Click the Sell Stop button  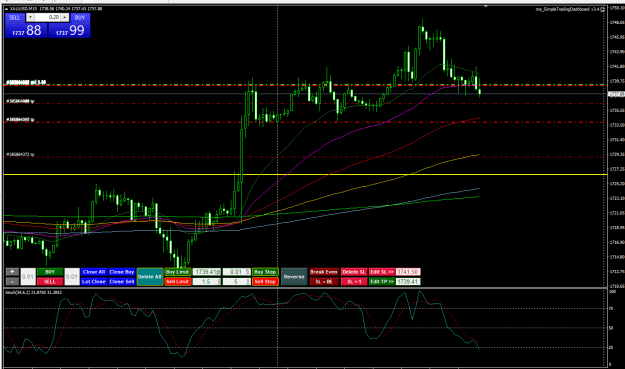(x=265, y=281)
